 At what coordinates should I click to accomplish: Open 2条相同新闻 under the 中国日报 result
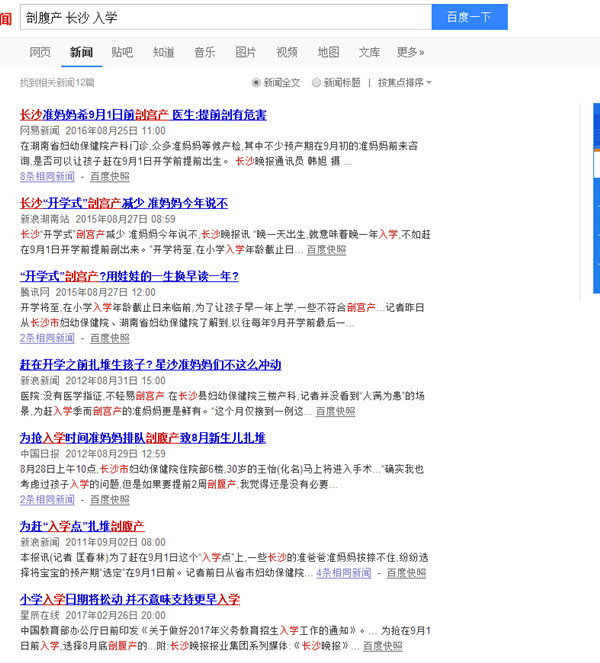tap(47, 499)
